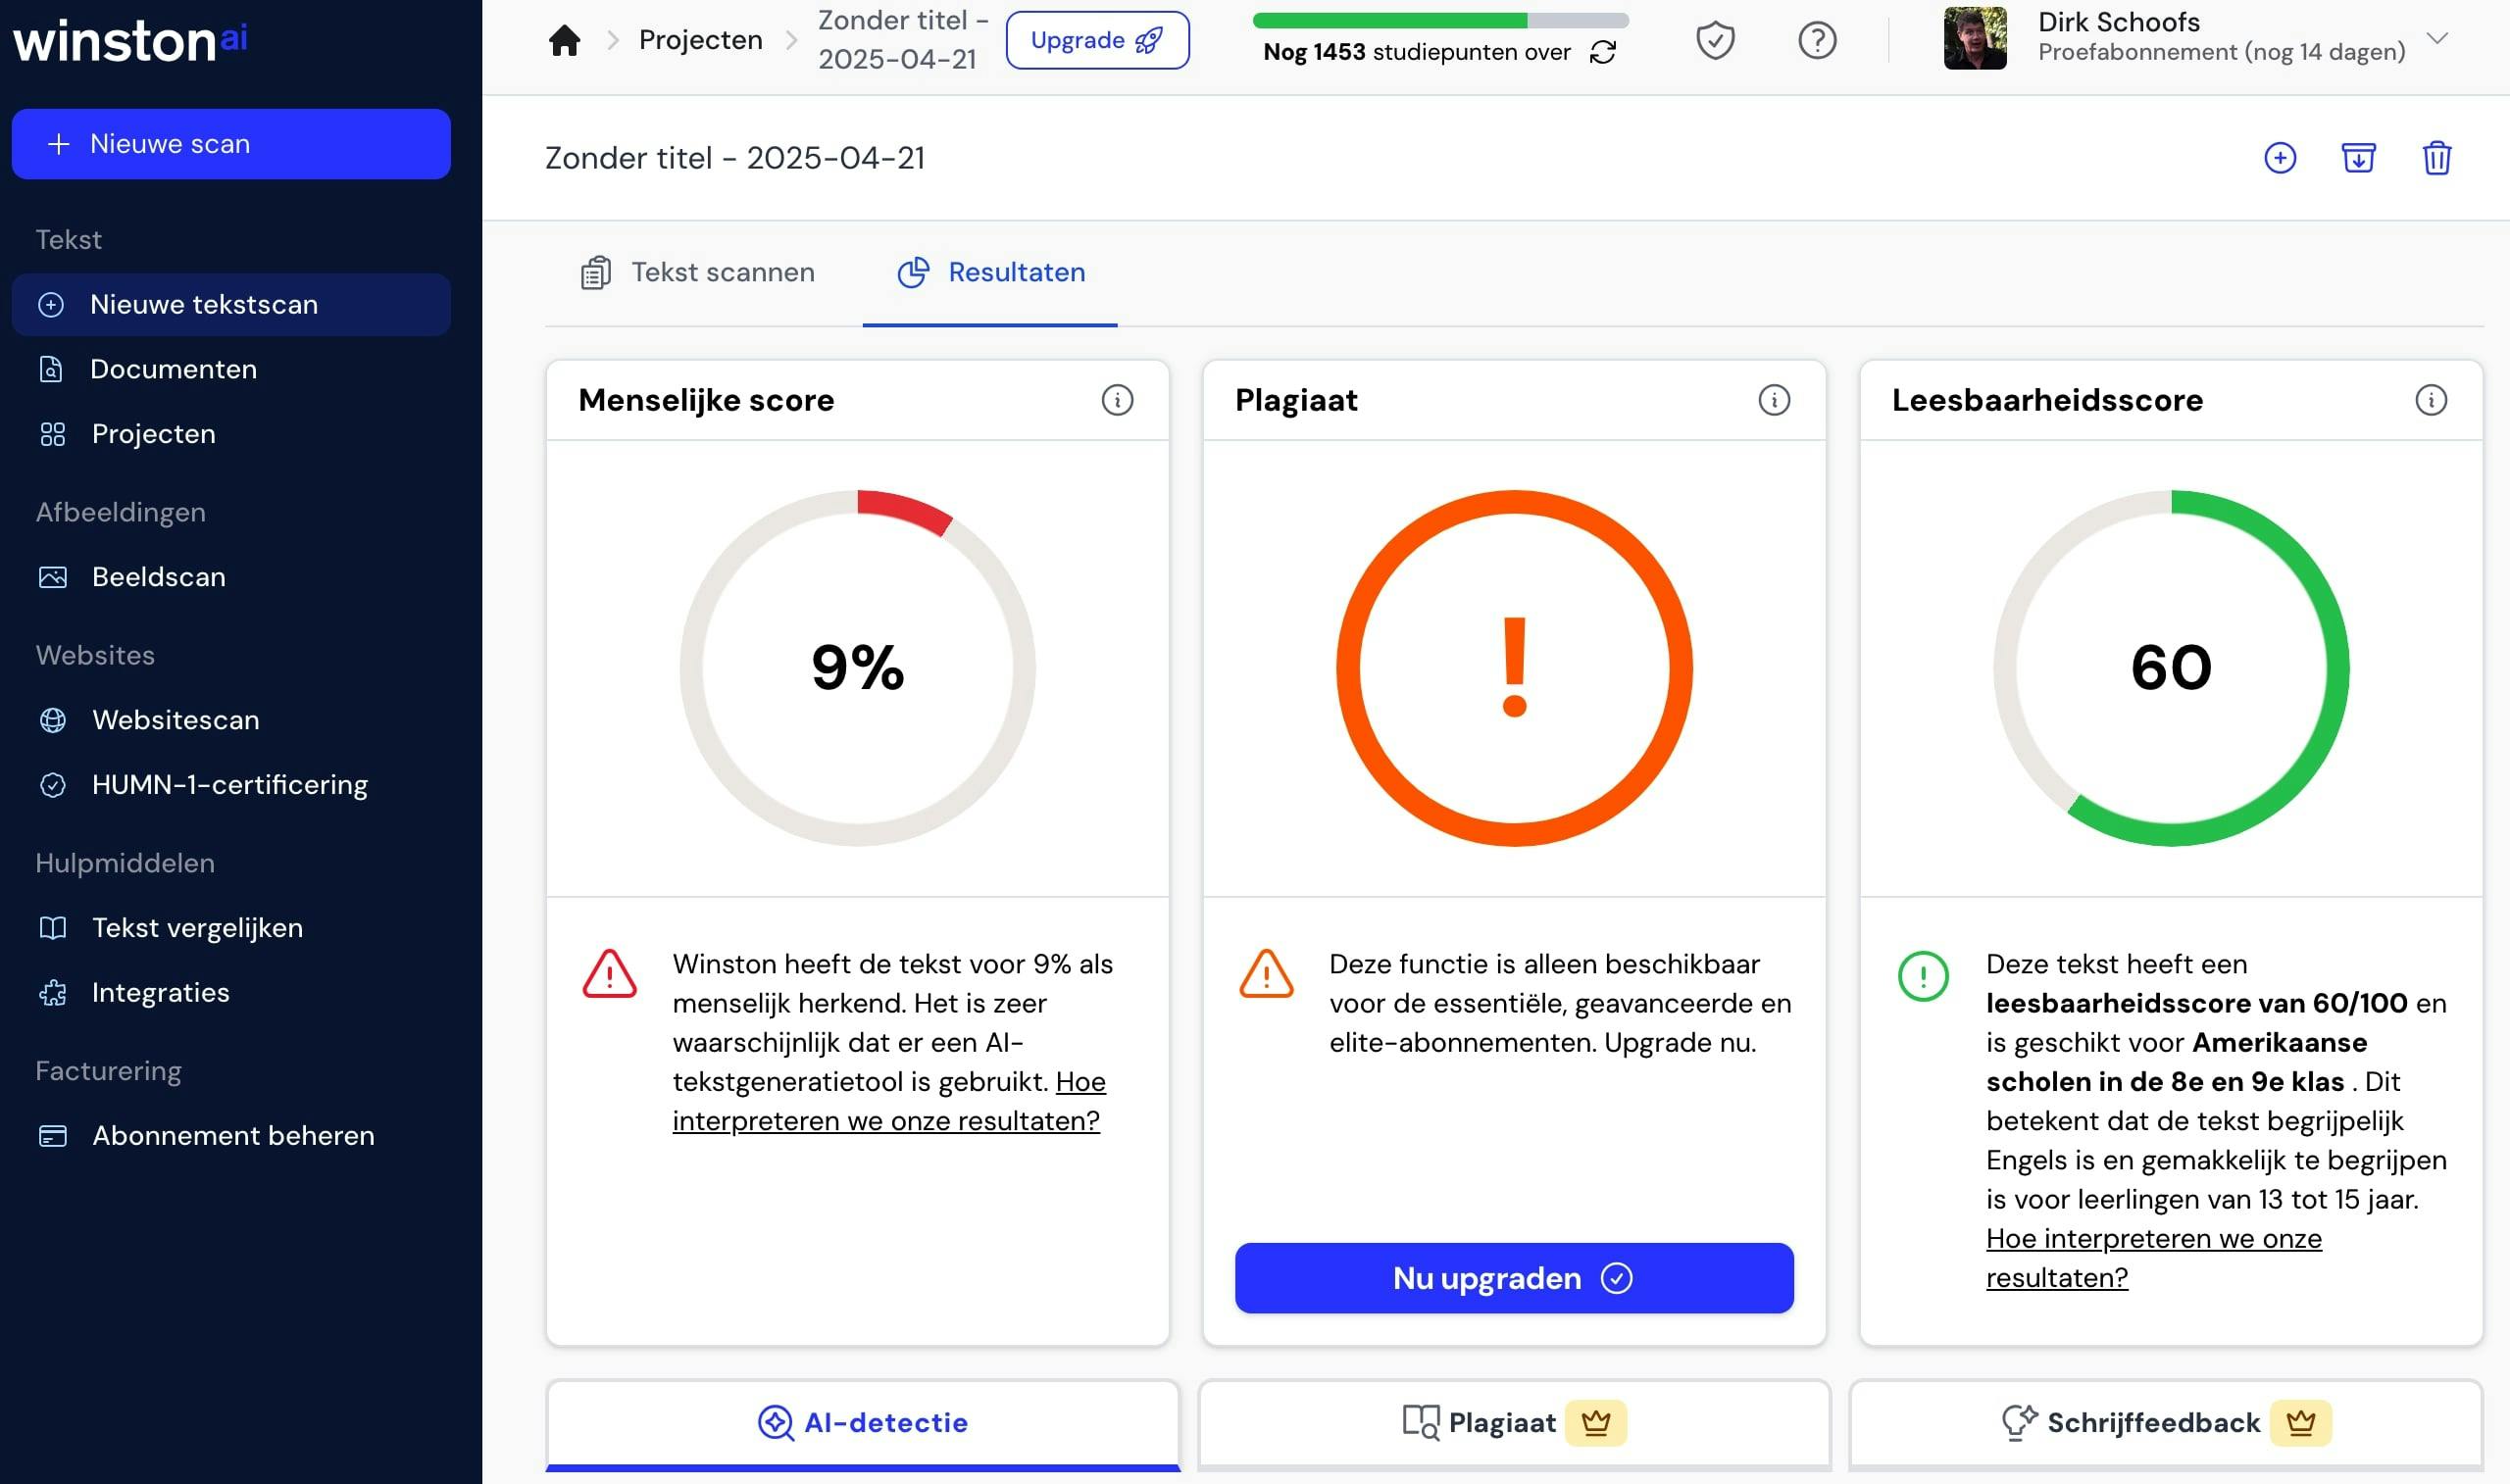Open the shield verification icon

(1715, 40)
